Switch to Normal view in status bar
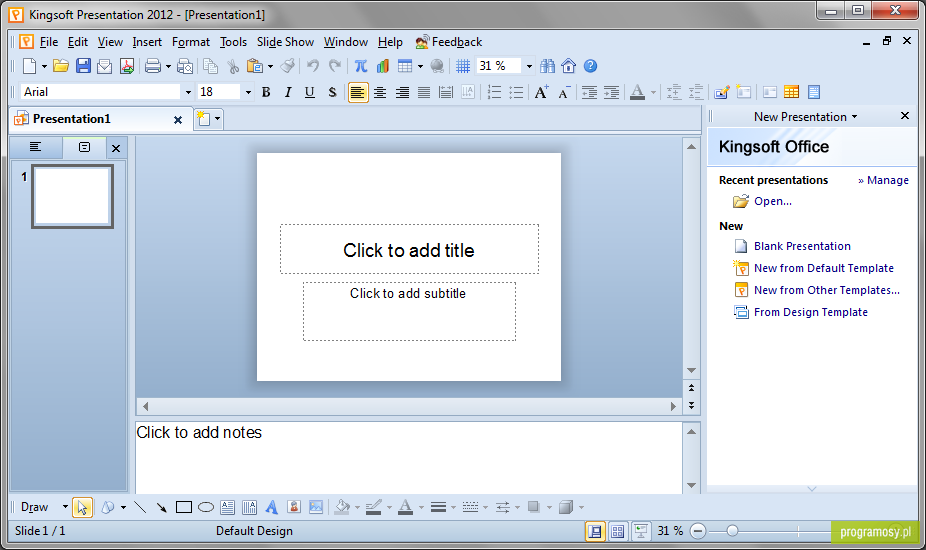The height and width of the screenshot is (550, 926). click(x=595, y=531)
